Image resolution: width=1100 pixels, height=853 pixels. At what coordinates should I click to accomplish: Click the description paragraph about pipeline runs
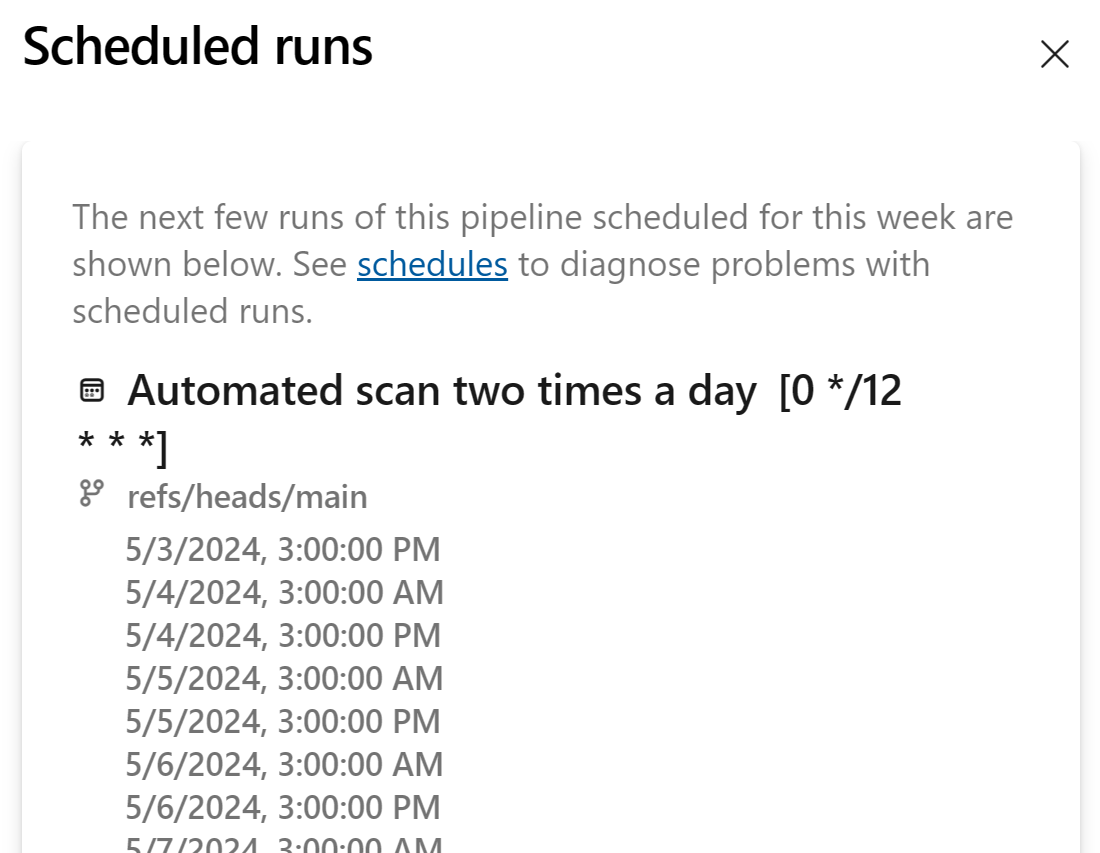click(x=543, y=264)
